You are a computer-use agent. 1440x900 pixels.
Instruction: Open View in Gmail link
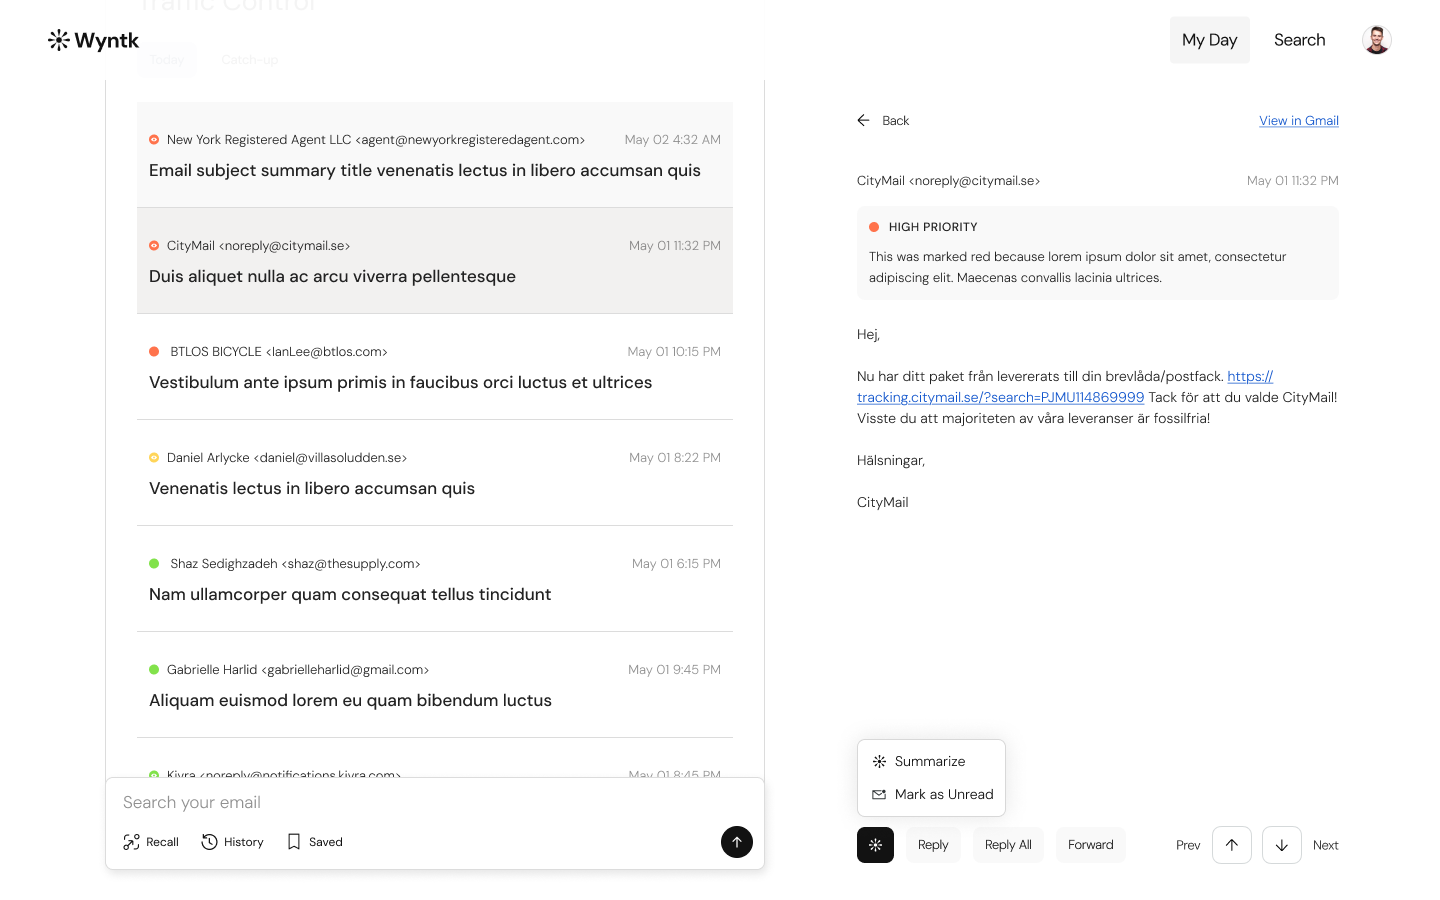pos(1299,120)
